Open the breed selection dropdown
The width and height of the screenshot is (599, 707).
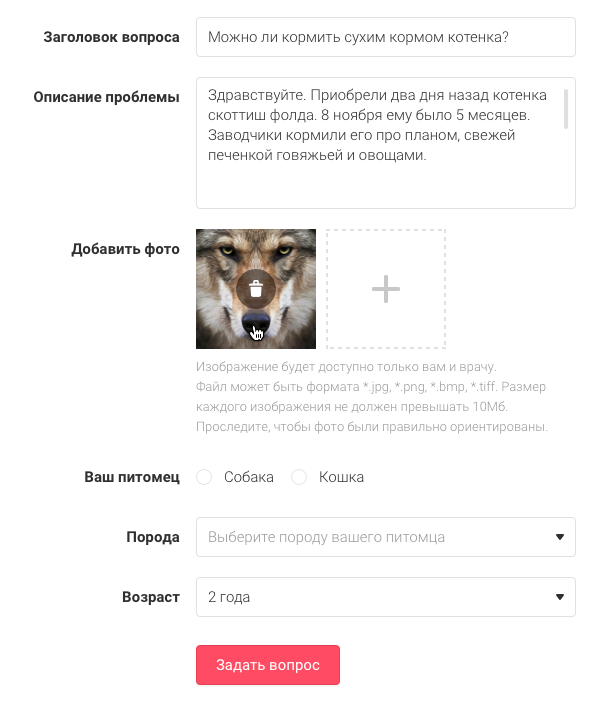[386, 537]
